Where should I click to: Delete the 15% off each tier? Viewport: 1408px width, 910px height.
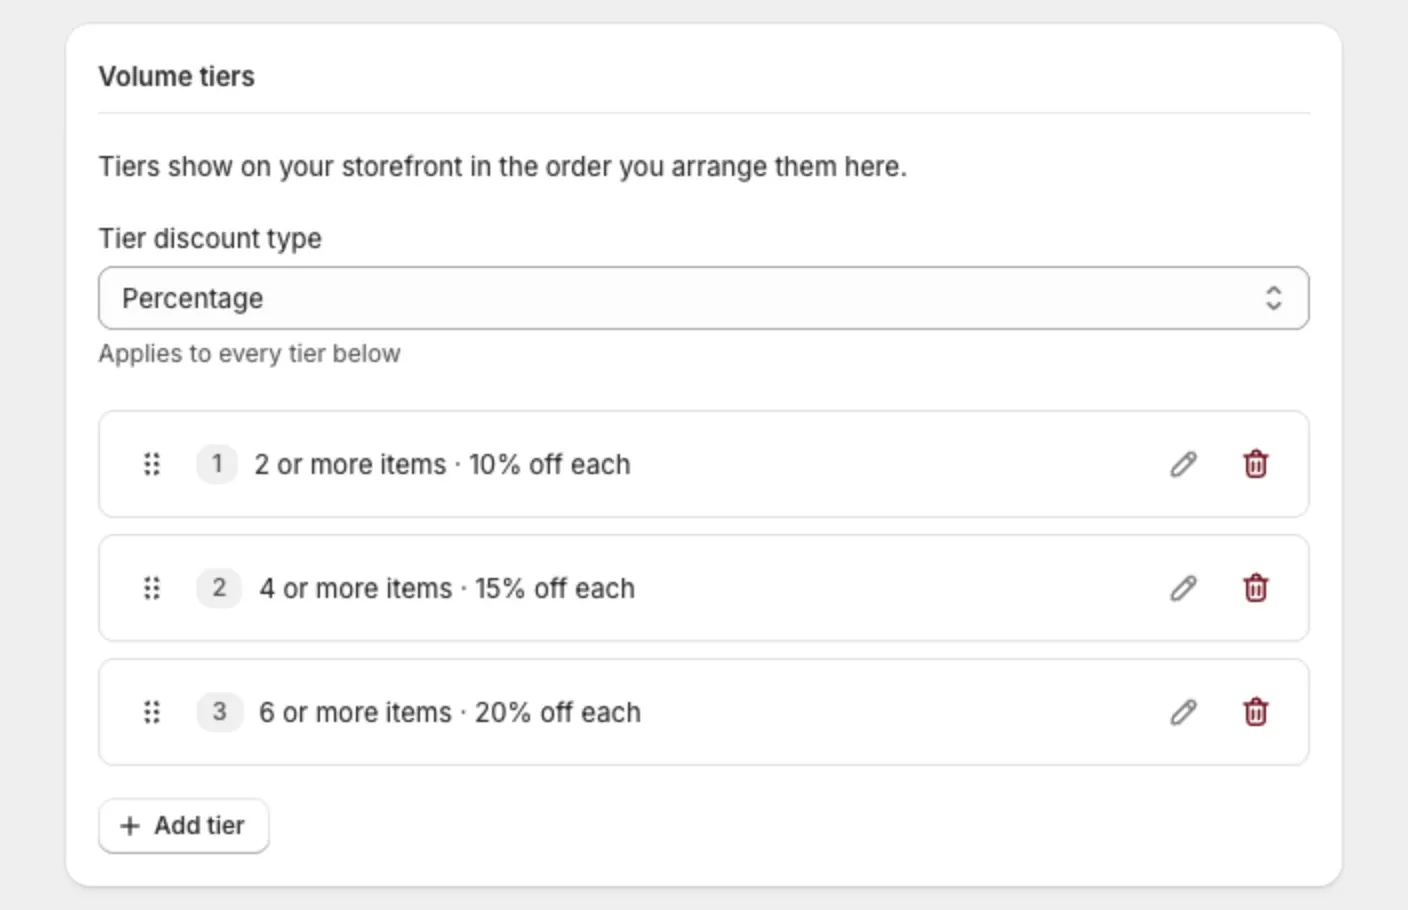pyautogui.click(x=1255, y=588)
